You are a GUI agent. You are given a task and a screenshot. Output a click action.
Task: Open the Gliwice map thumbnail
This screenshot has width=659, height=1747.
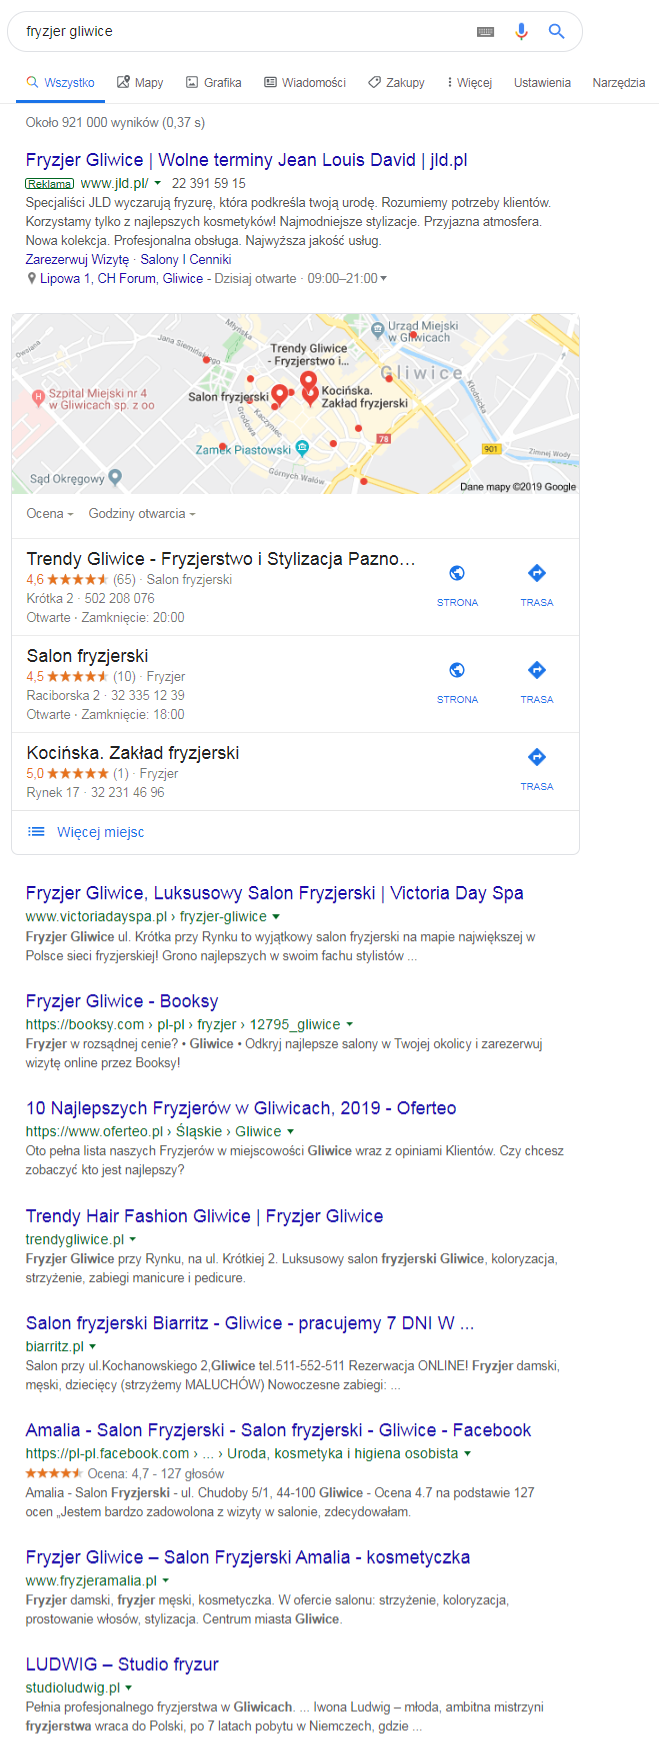coord(295,404)
